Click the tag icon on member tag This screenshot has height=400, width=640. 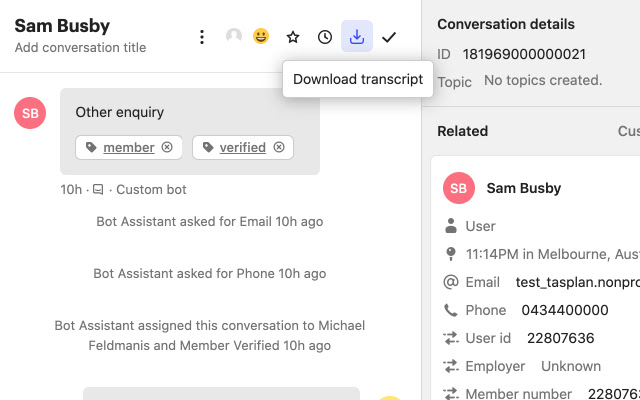pos(91,147)
